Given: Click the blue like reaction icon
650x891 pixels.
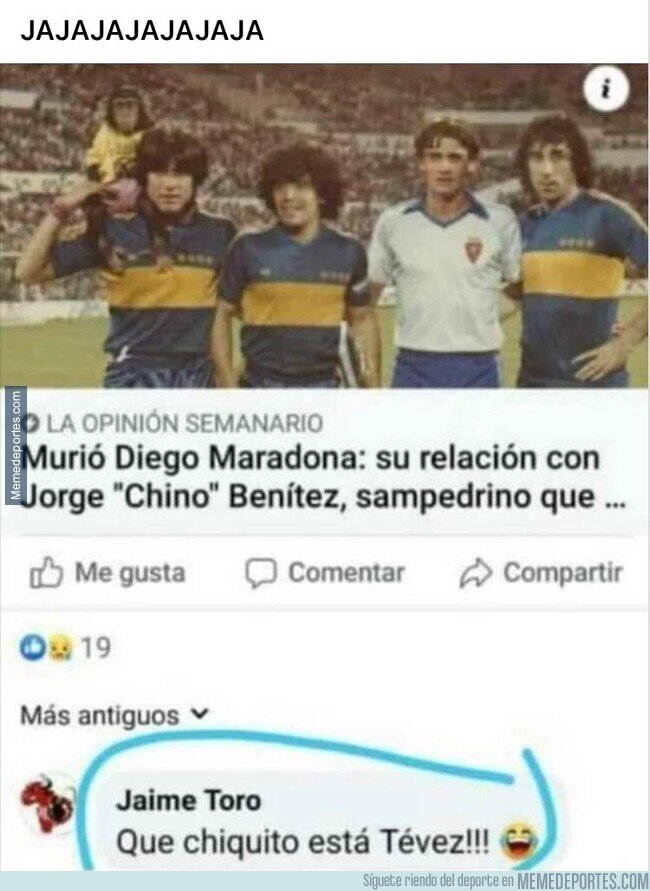Looking at the screenshot, I should click(x=32, y=647).
